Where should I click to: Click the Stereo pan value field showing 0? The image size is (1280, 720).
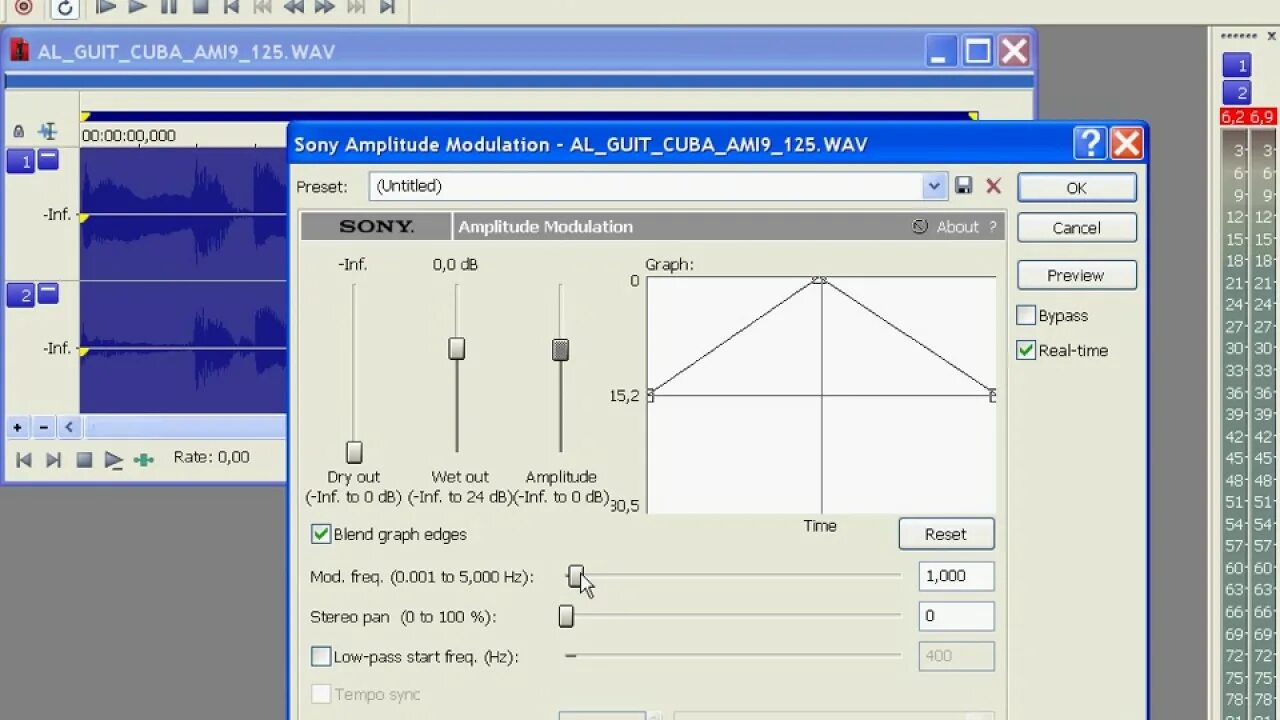pyautogui.click(x=956, y=616)
